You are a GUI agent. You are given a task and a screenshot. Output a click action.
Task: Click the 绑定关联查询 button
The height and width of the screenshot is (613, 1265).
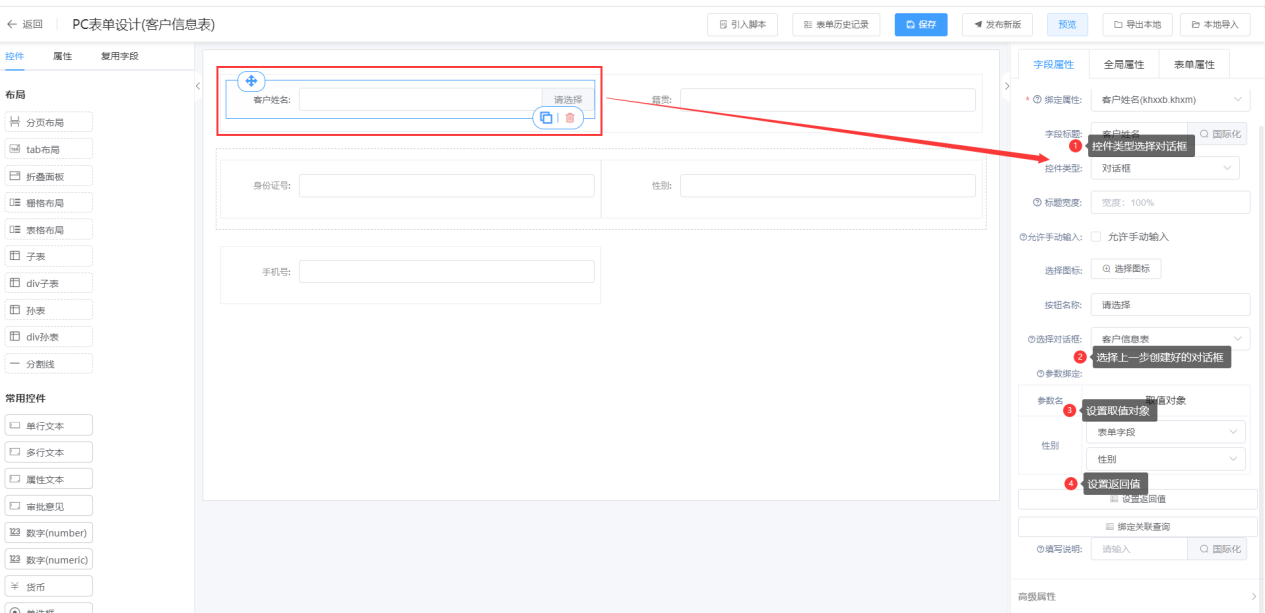(x=1137, y=526)
